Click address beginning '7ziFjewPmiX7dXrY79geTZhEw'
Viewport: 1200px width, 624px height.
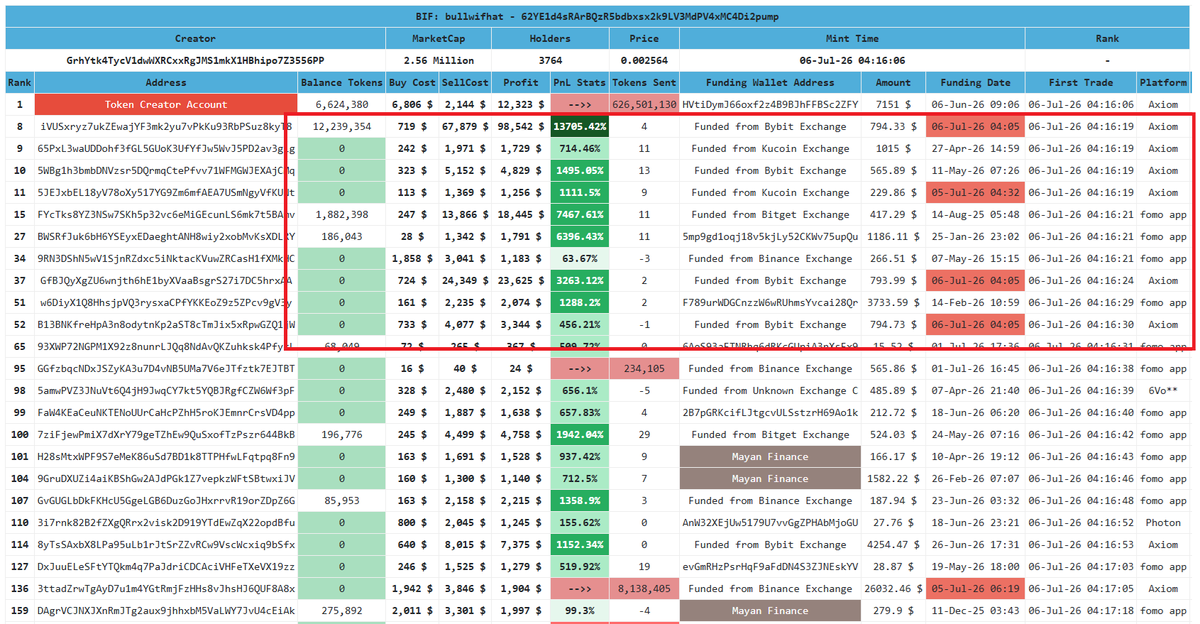[x=166, y=434]
